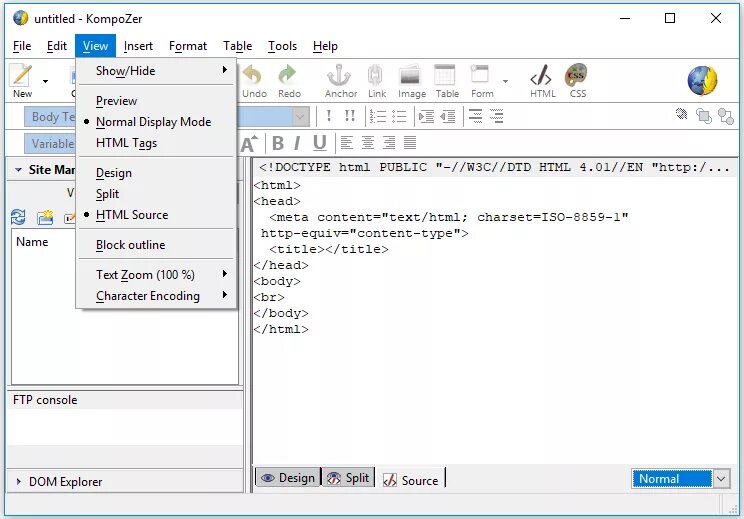This screenshot has height=519, width=744.
Task: Click the <br> line in source
Action: coord(269,297)
